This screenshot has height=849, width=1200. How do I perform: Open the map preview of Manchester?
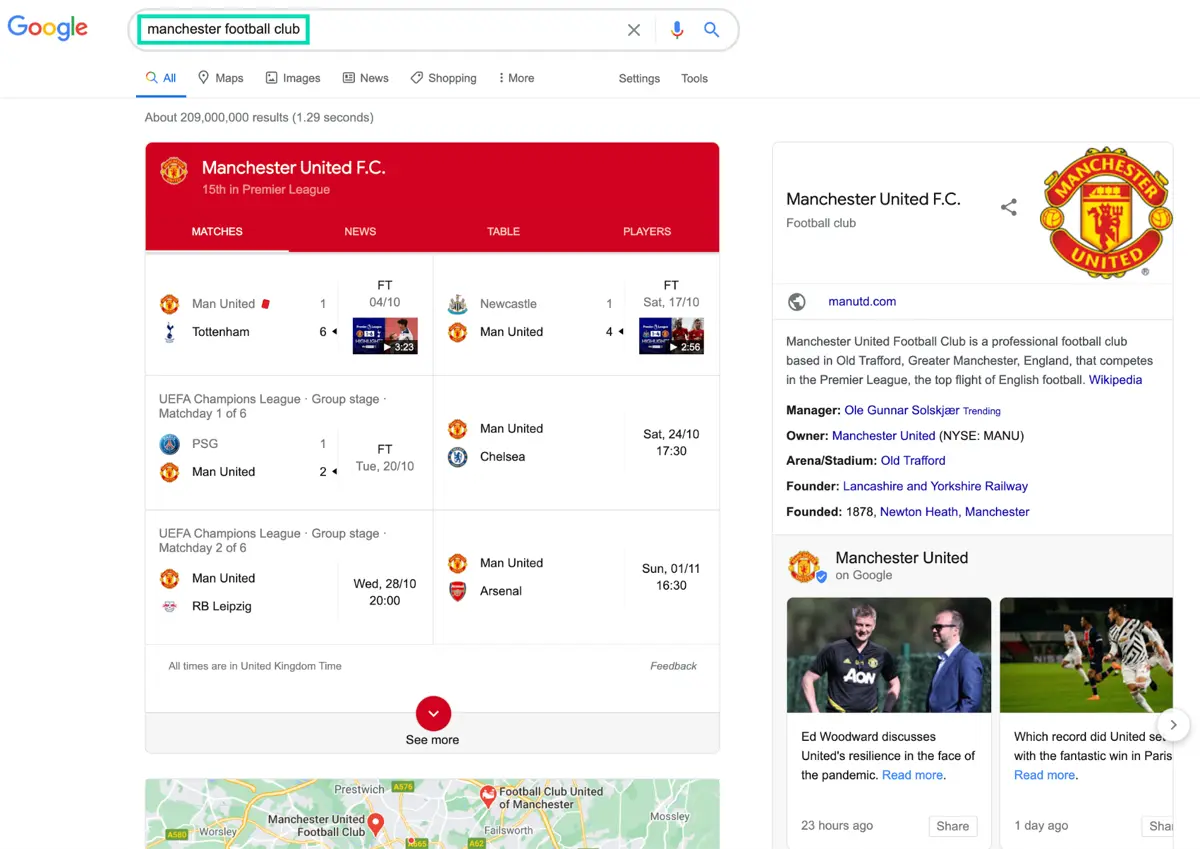[x=432, y=814]
